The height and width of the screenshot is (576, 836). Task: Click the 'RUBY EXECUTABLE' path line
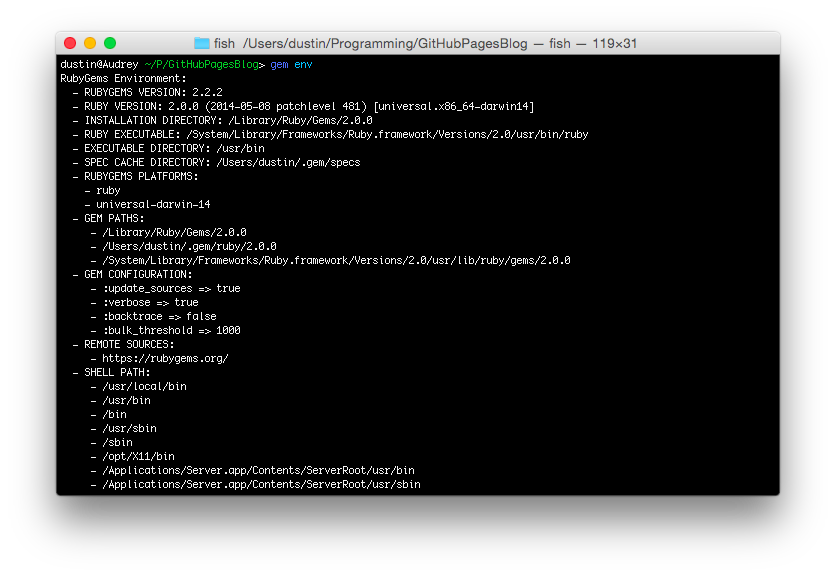[331, 134]
